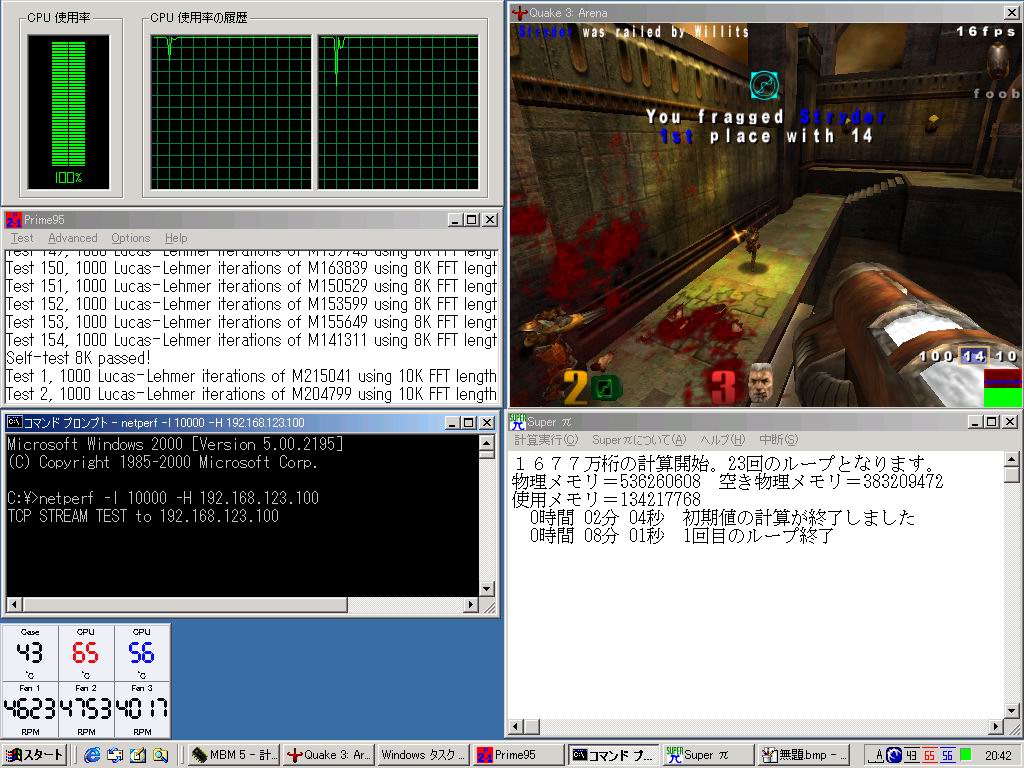Click command prompt vertical scrollbar up arrow
The image size is (1024, 768).
click(487, 443)
